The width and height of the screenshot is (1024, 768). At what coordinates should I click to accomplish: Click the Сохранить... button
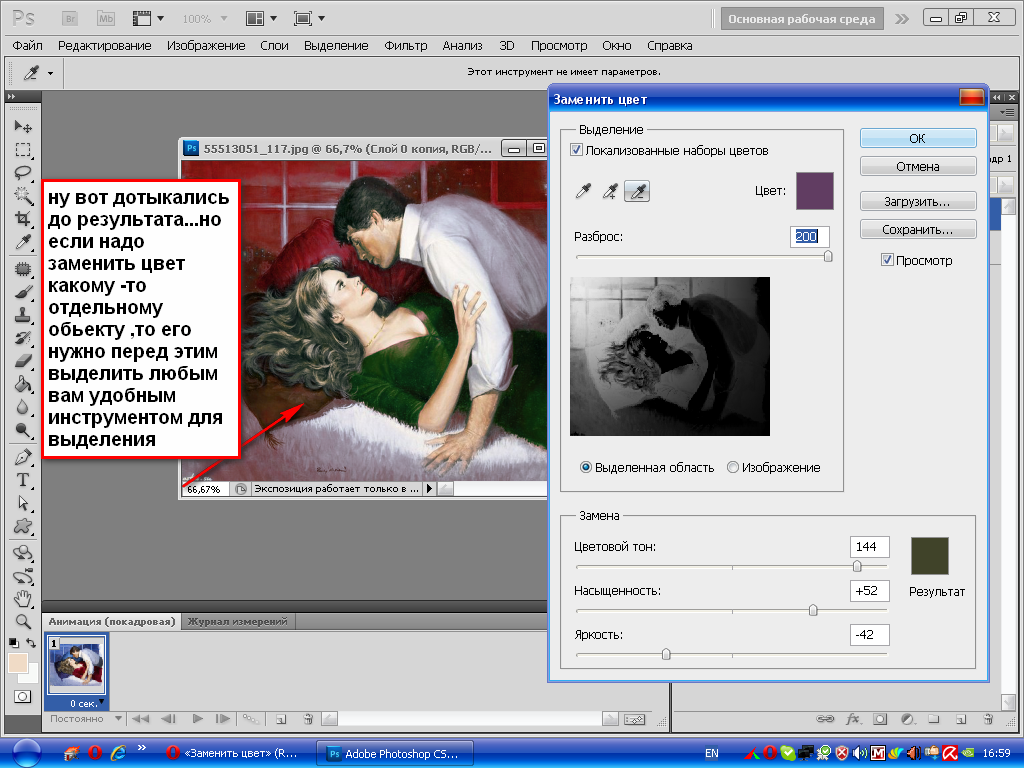coord(918,229)
